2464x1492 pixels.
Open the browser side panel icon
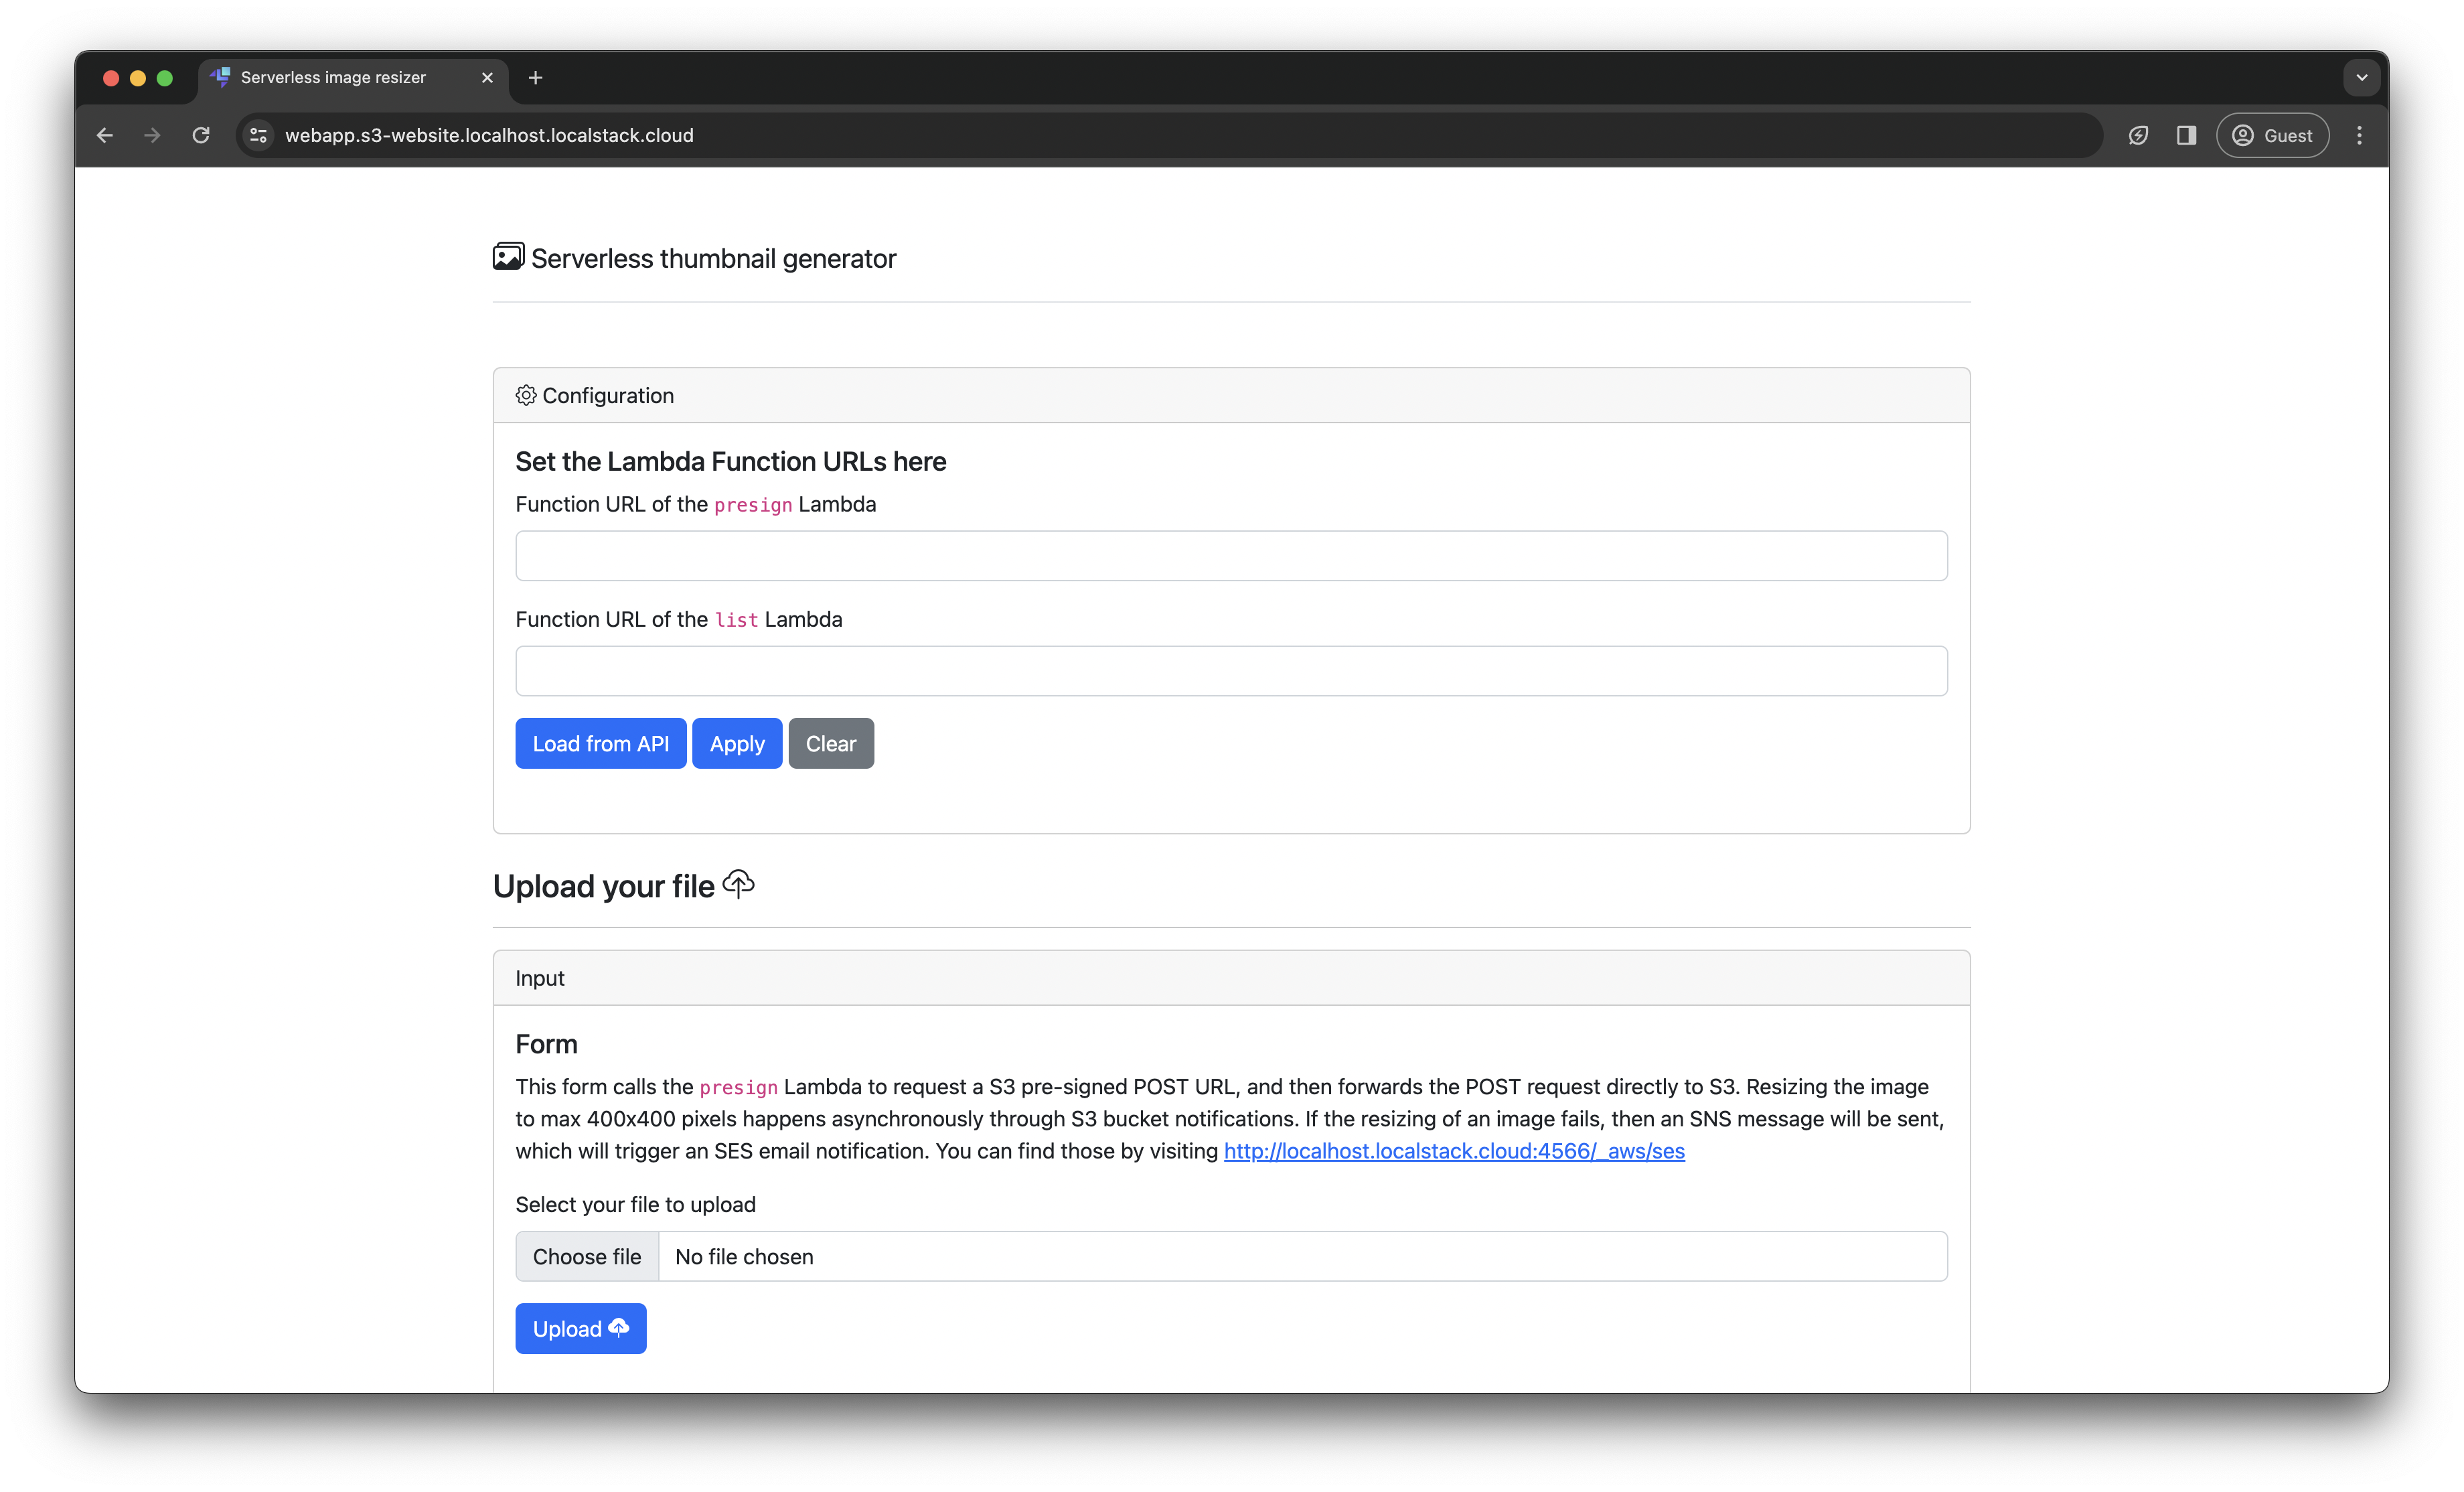2186,135
